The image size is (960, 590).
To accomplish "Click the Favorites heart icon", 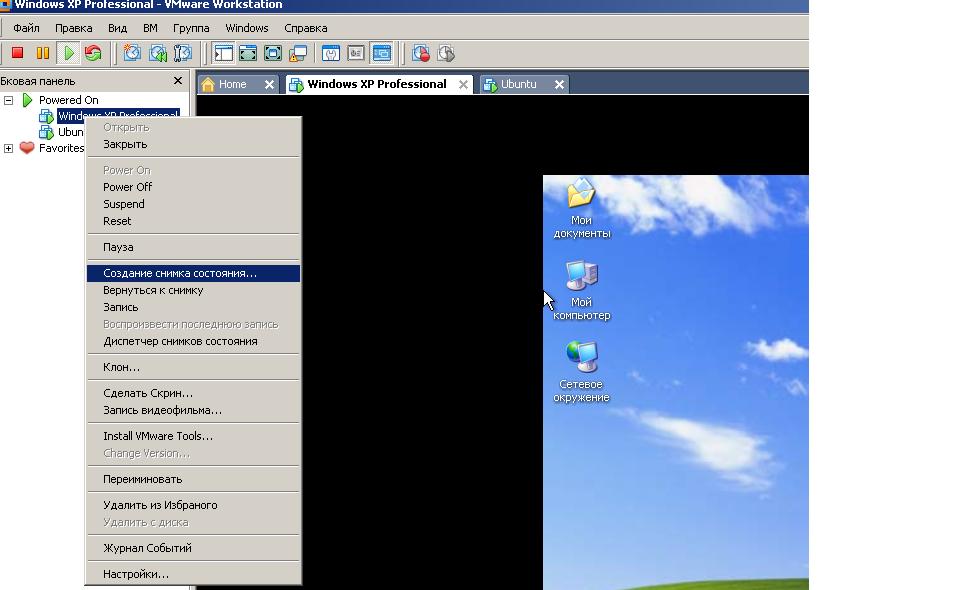I will [x=27, y=148].
